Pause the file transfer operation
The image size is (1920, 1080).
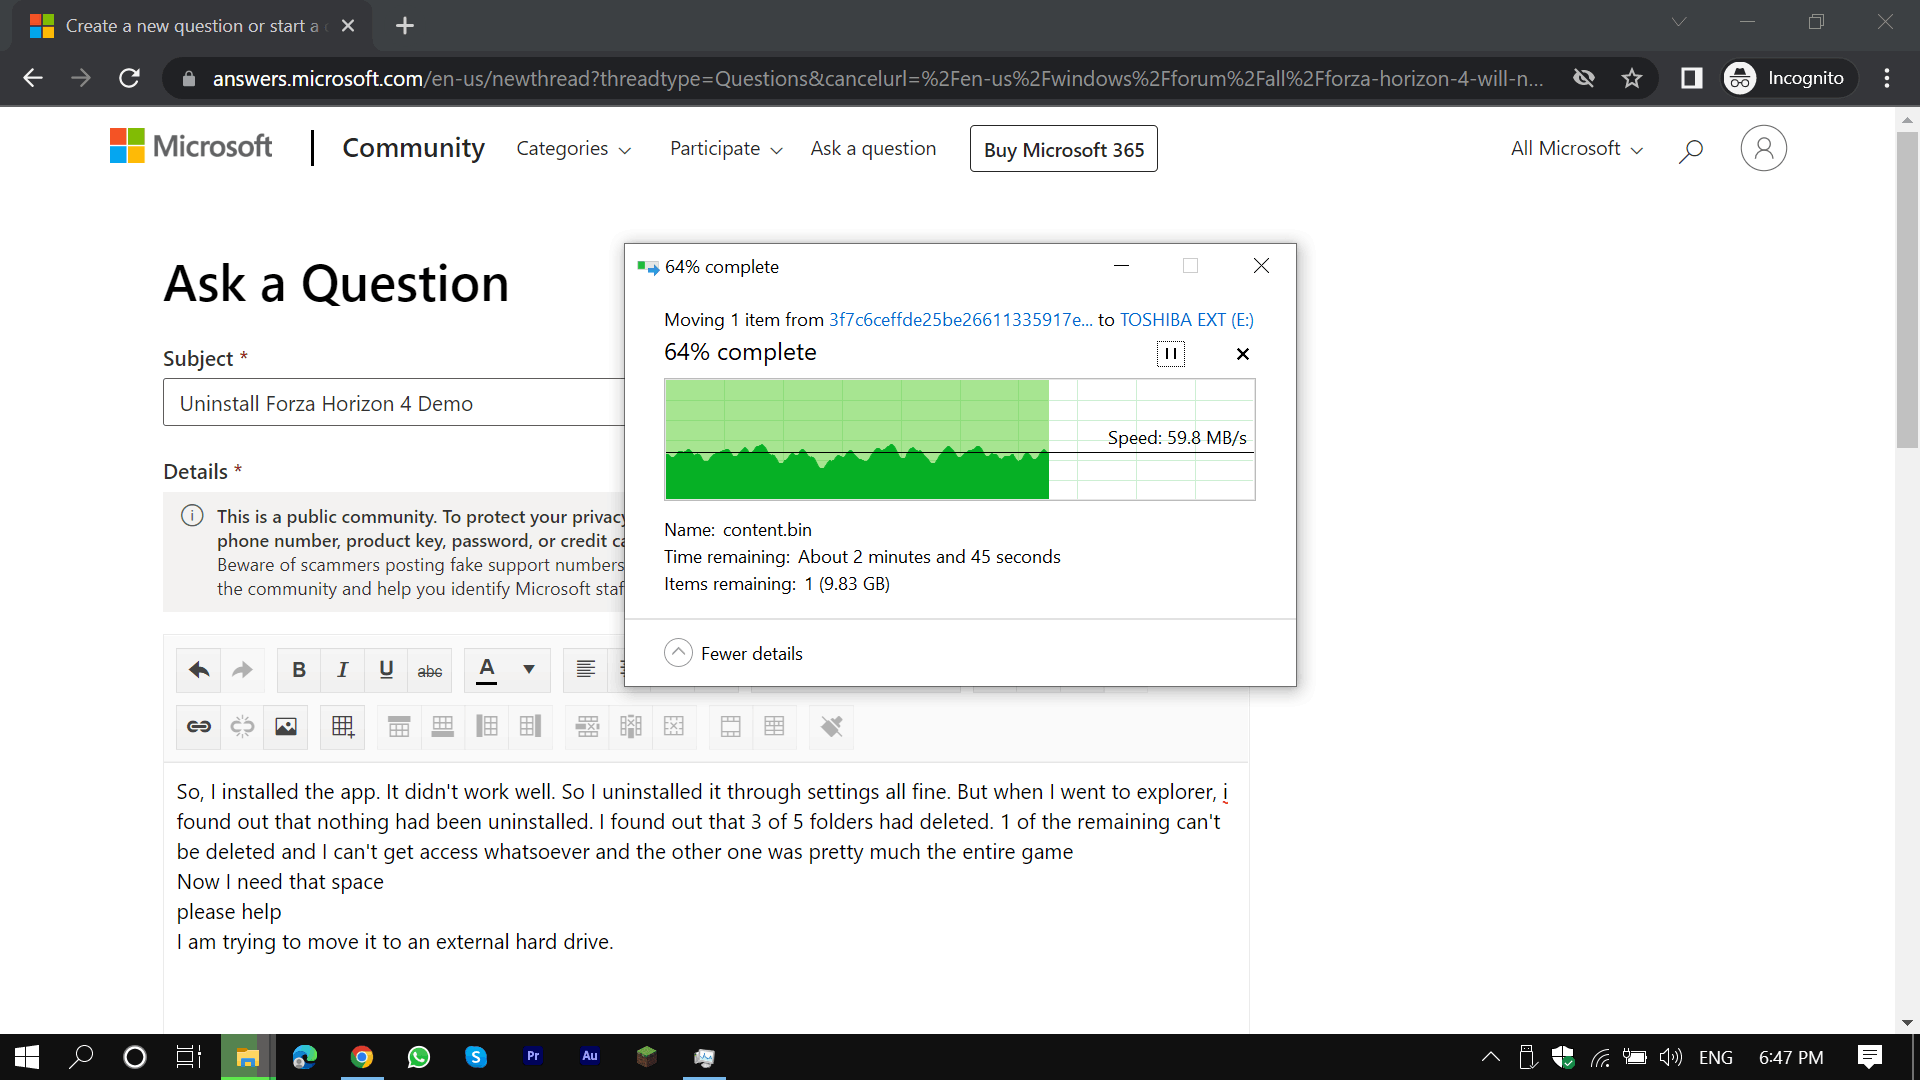tap(1170, 352)
